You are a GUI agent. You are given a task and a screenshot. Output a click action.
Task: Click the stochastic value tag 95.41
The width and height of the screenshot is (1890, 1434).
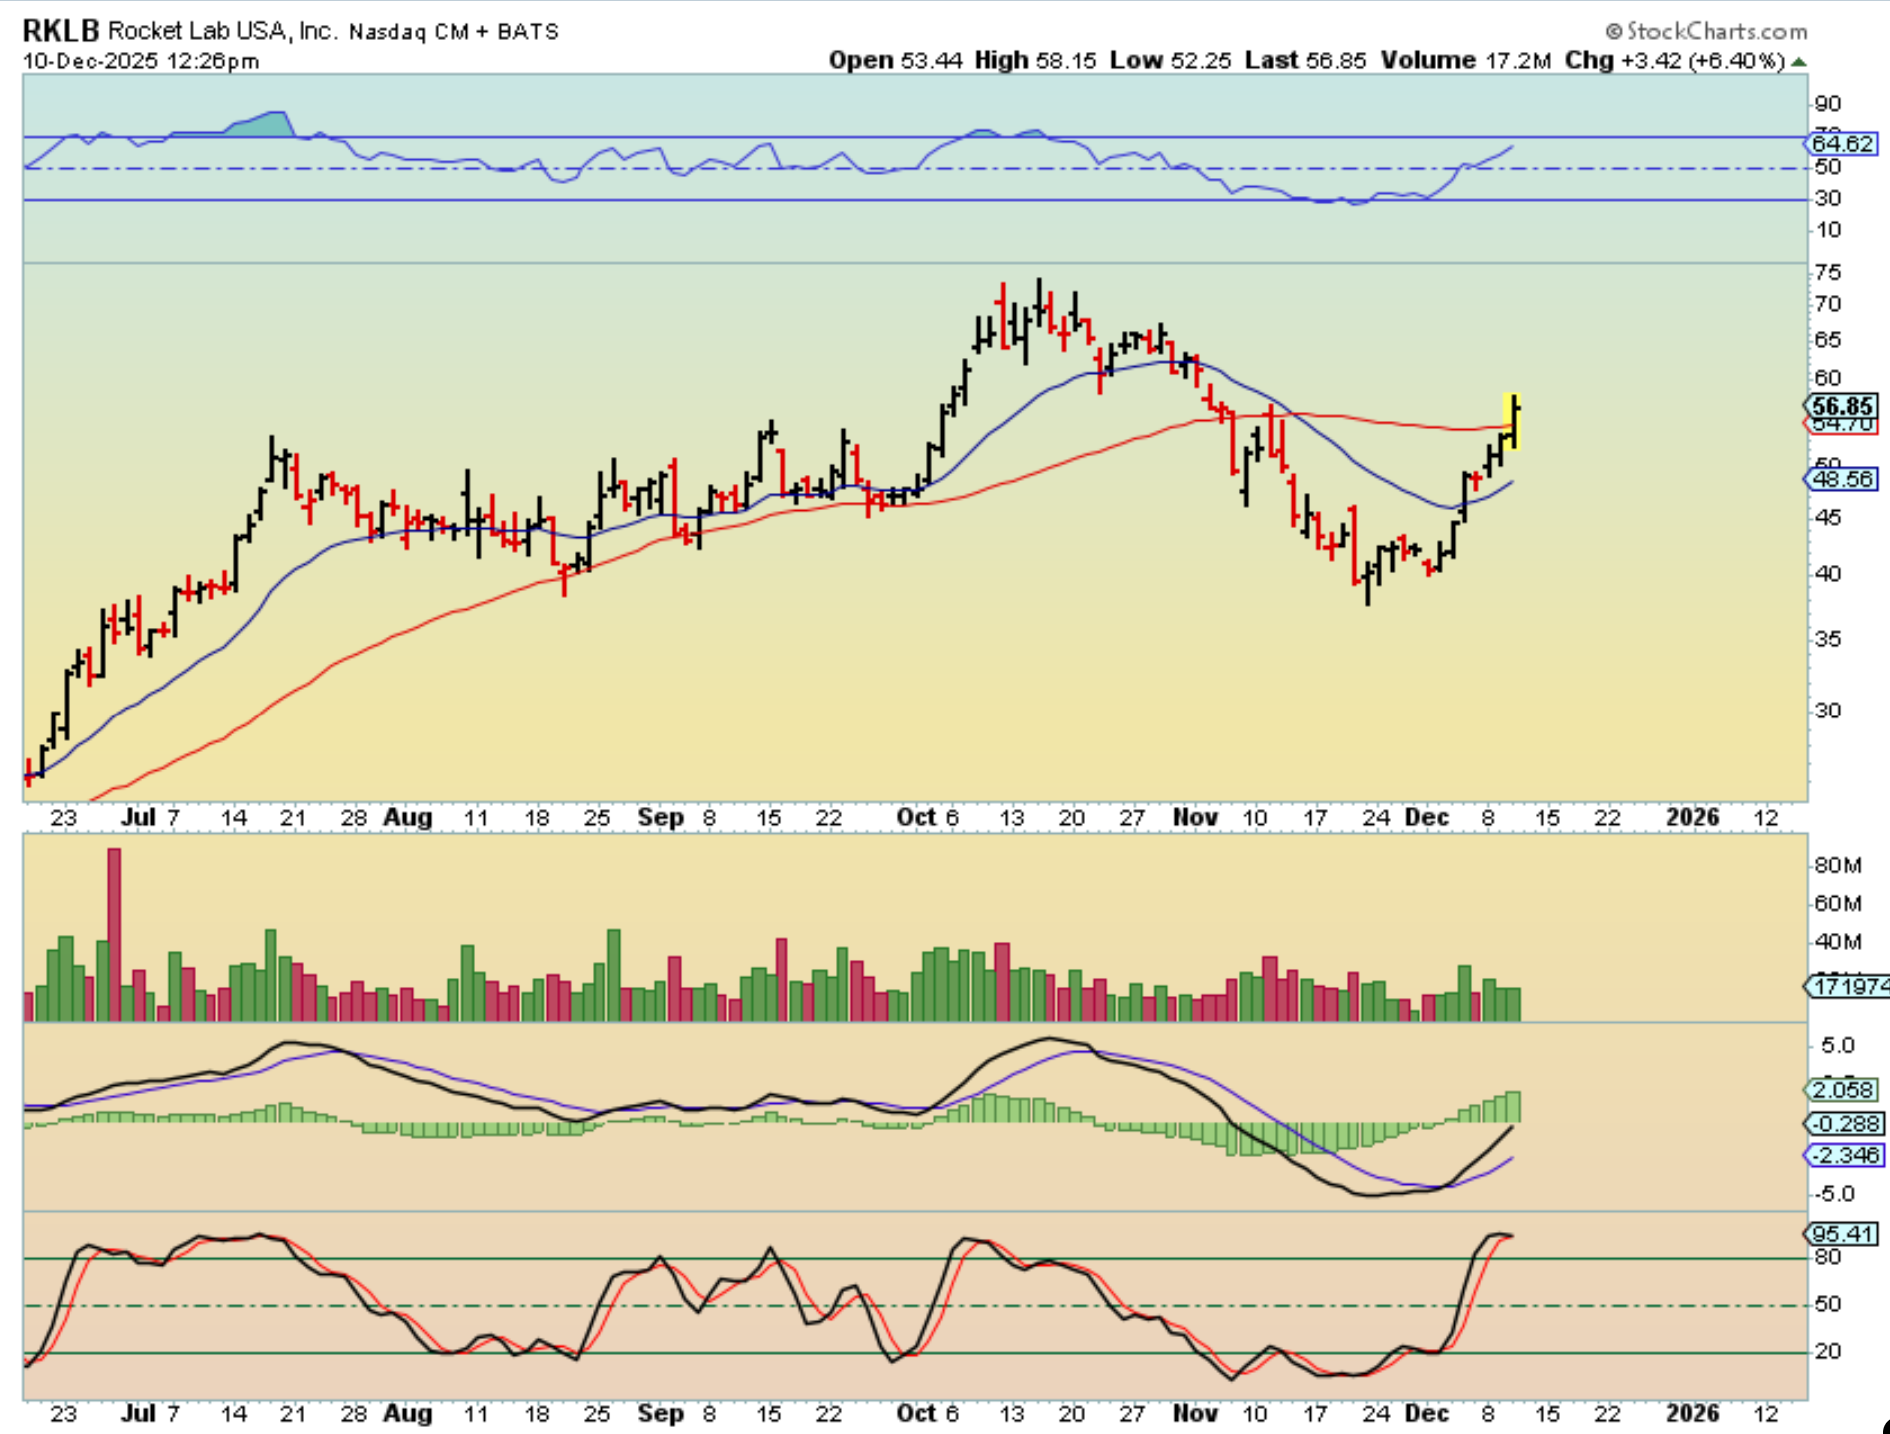(1841, 1234)
